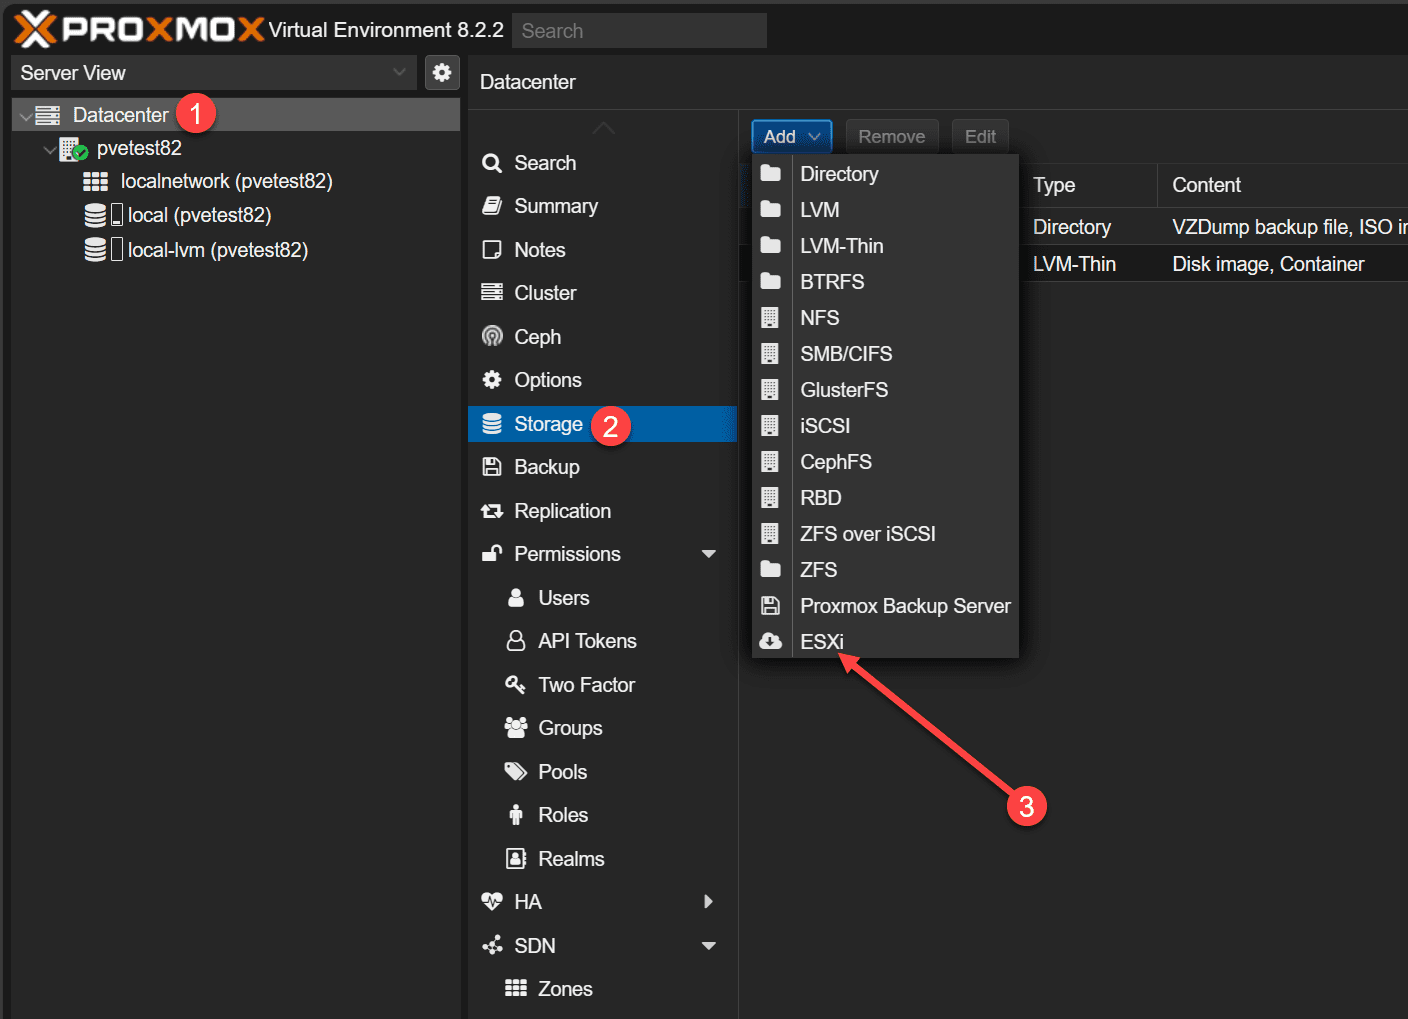Collapse the Datacenter tree node
The image size is (1408, 1019).
click(25, 116)
